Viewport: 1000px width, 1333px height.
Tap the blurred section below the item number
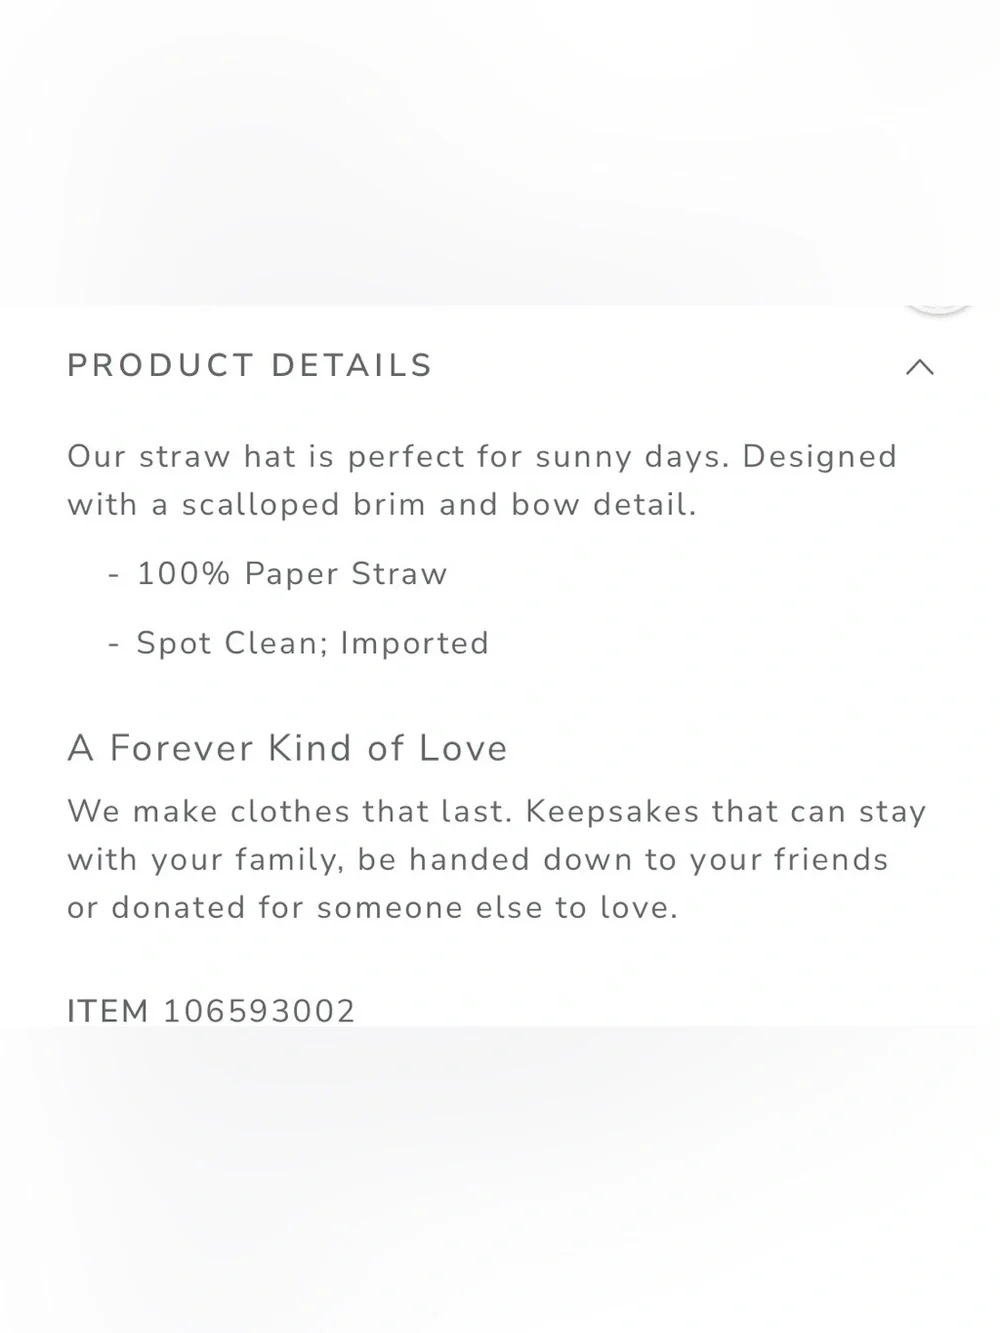pyautogui.click(x=500, y=1180)
